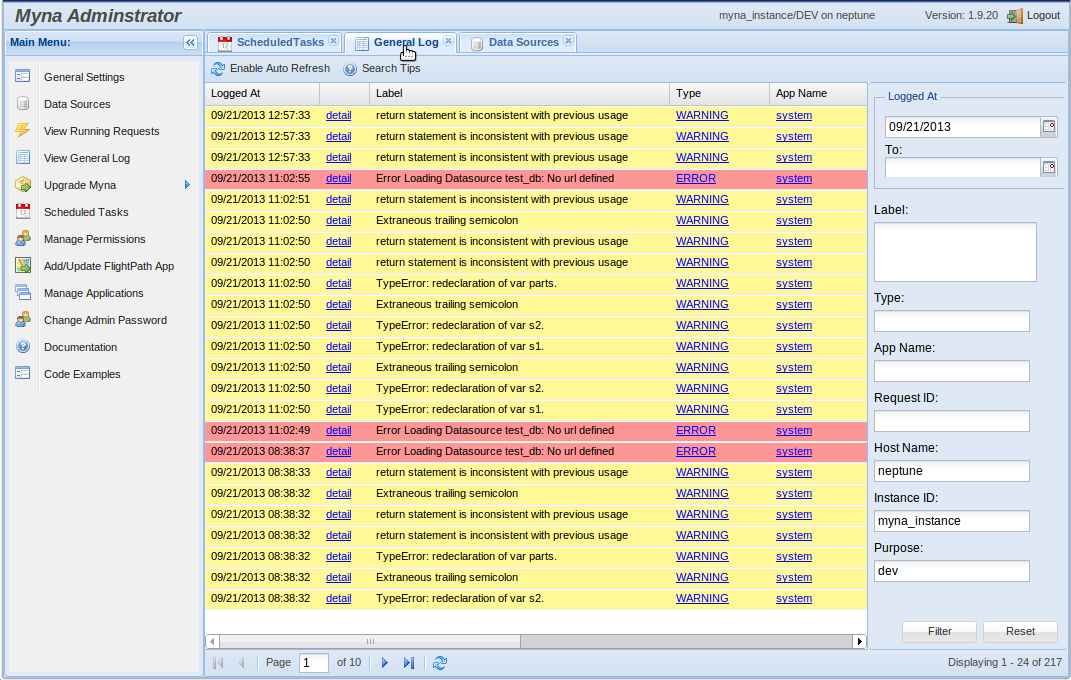Viewport: 1071px width, 680px height.
Task: Collapse the Main Menu panel
Action: (x=190, y=42)
